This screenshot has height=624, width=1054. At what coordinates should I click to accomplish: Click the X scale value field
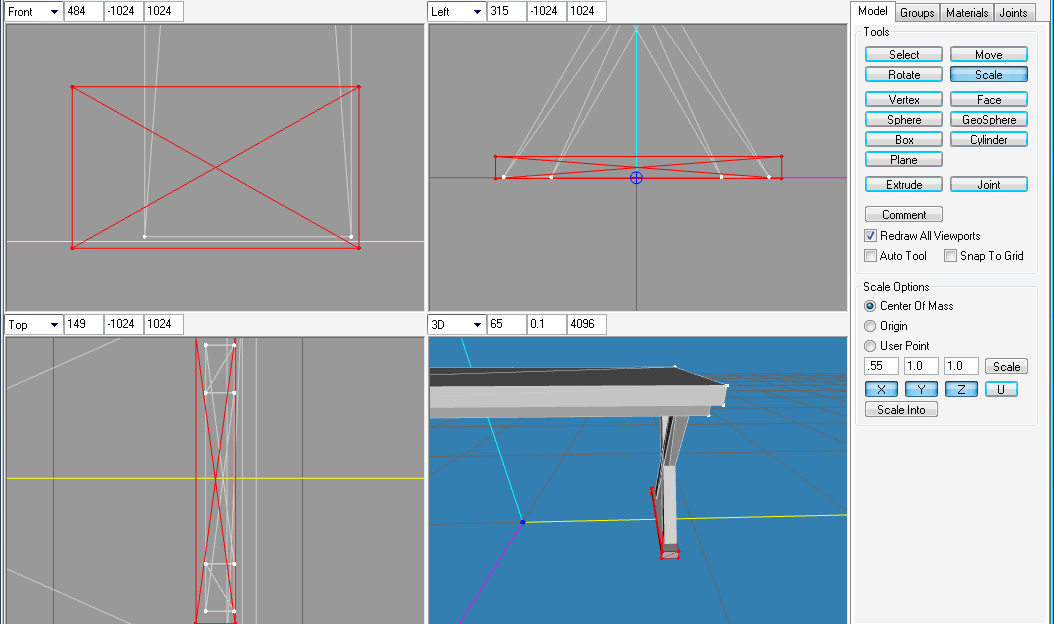point(880,367)
